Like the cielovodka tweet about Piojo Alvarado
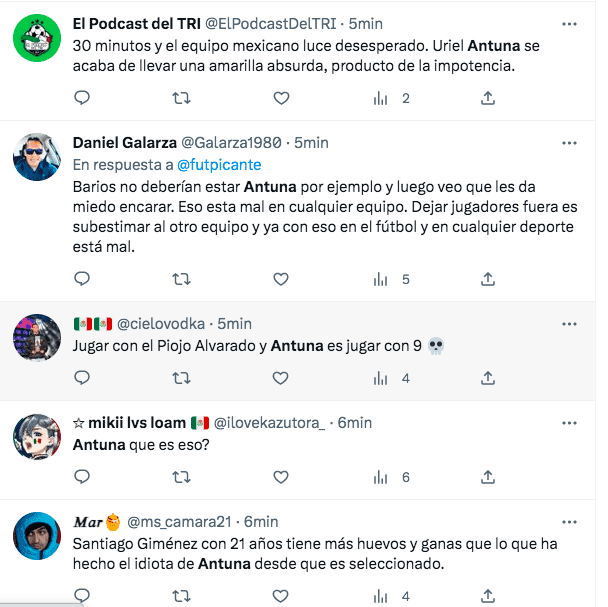The width and height of the screenshot is (608, 607). (281, 379)
